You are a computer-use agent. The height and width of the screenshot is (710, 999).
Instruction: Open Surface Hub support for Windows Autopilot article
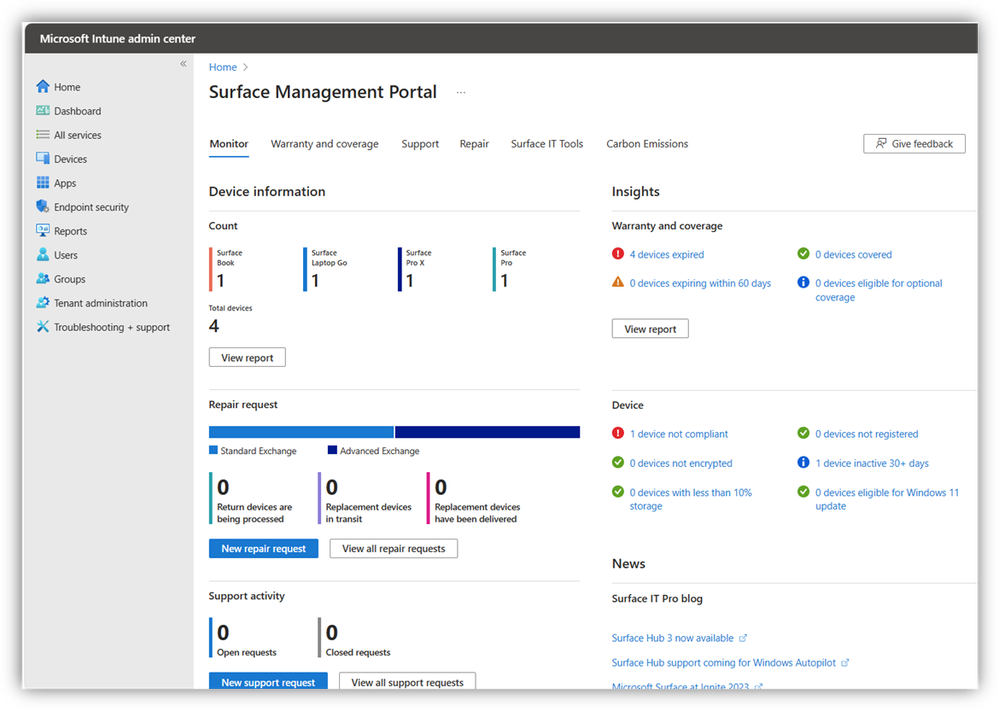click(x=723, y=663)
